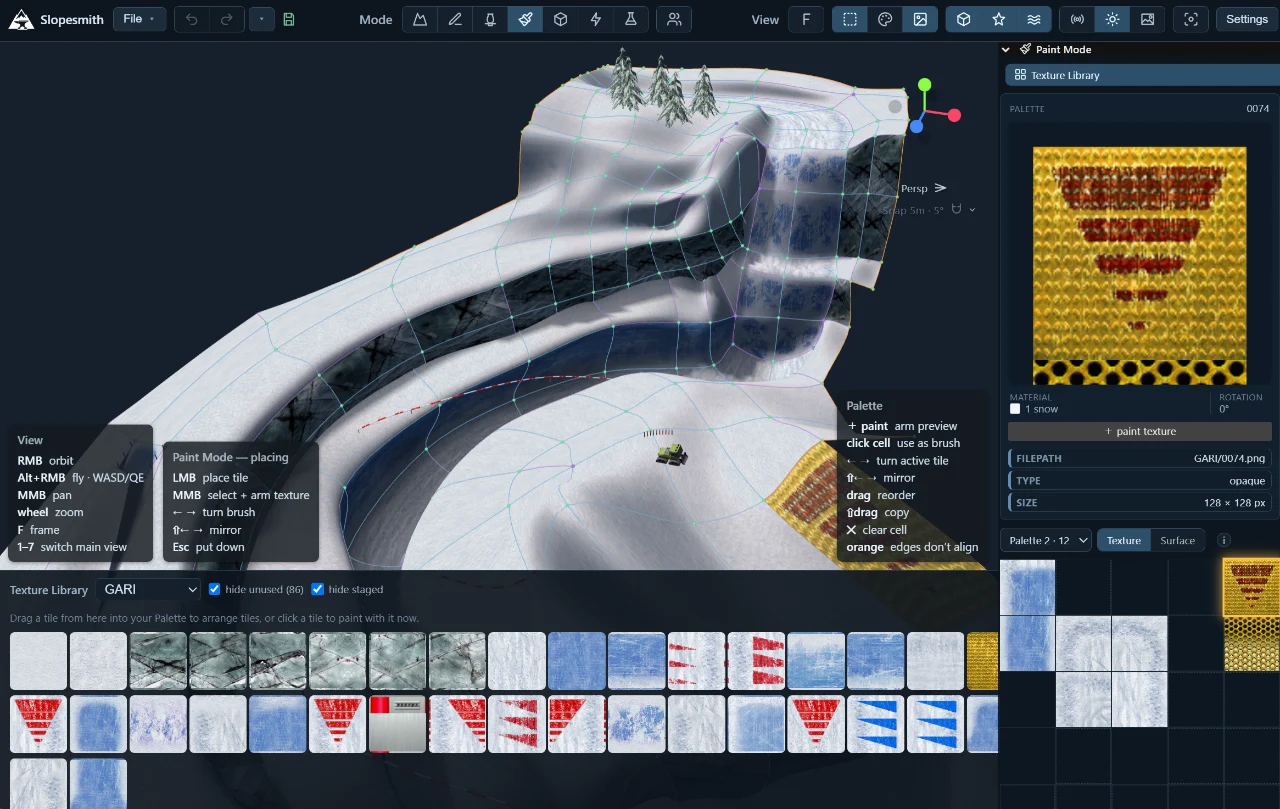Open the File dropdown menu

[x=140, y=19]
